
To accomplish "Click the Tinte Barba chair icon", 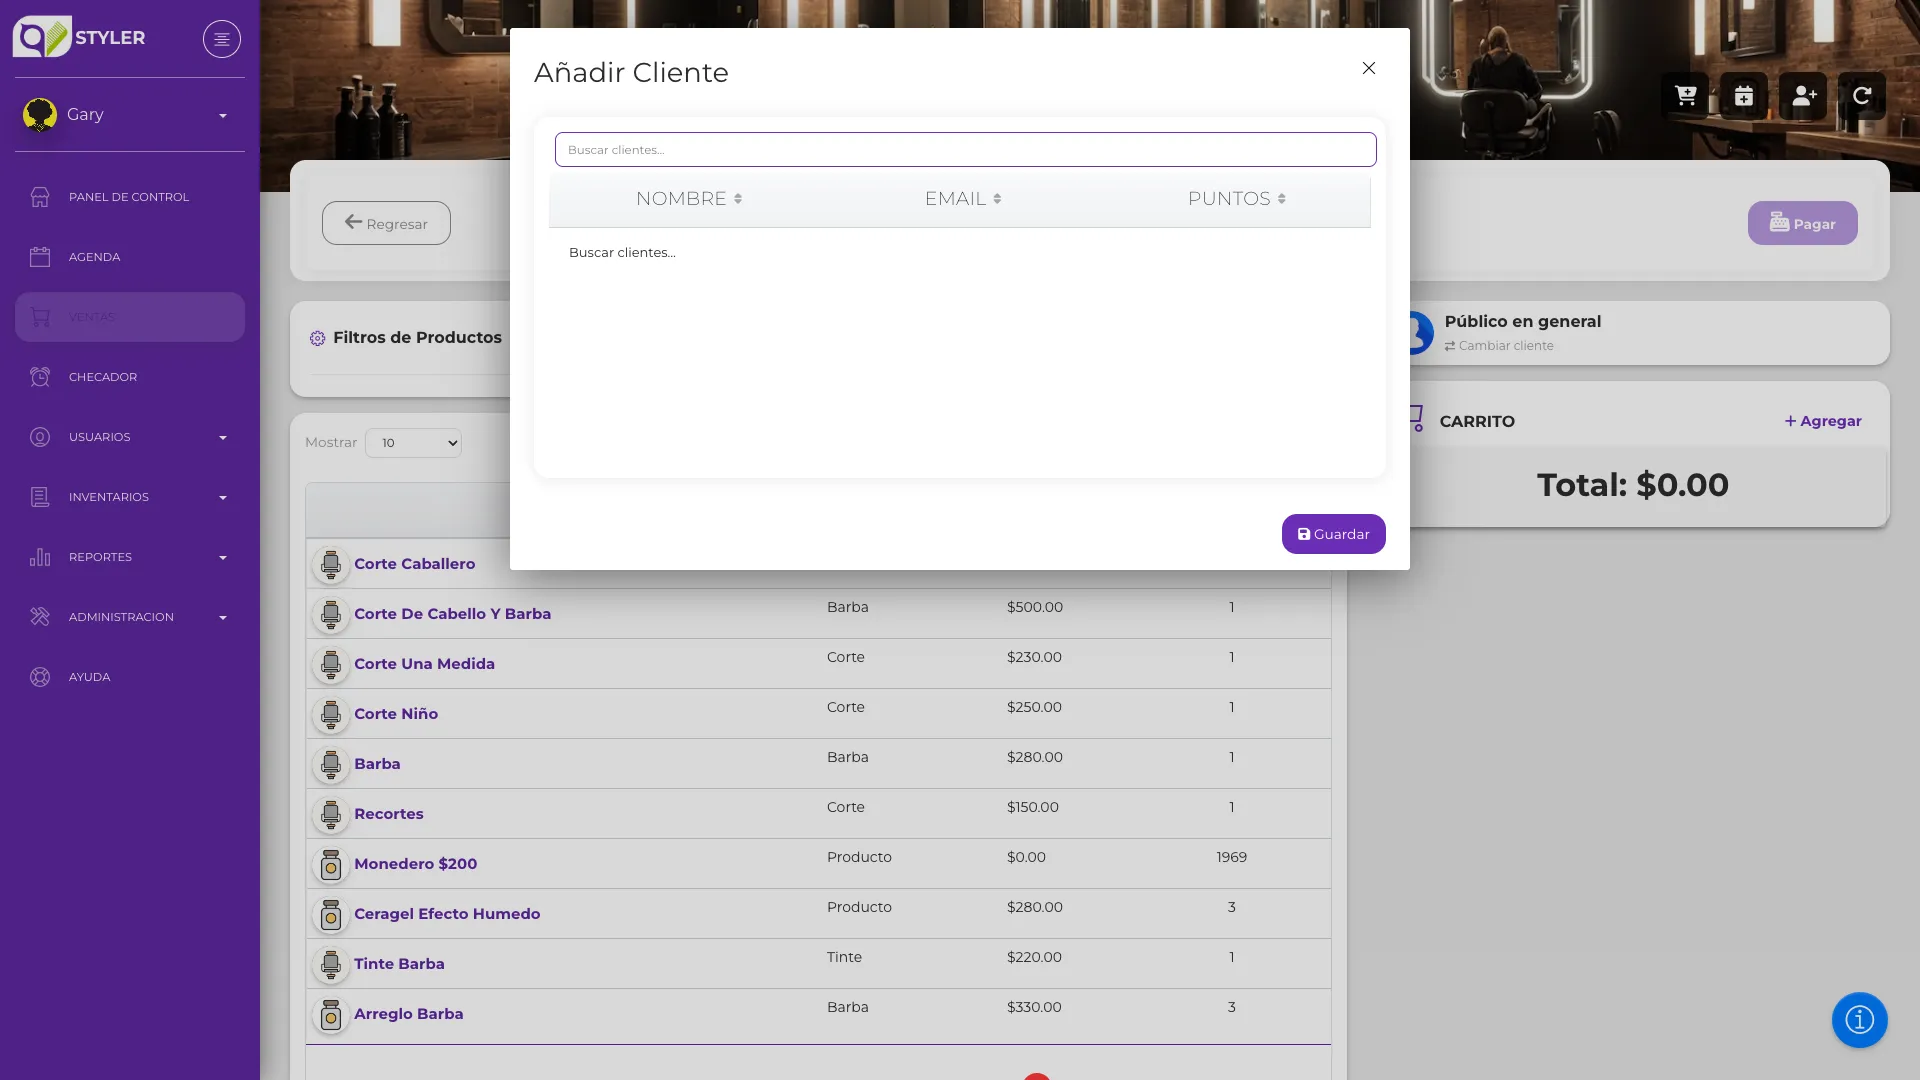I will pyautogui.click(x=331, y=965).
